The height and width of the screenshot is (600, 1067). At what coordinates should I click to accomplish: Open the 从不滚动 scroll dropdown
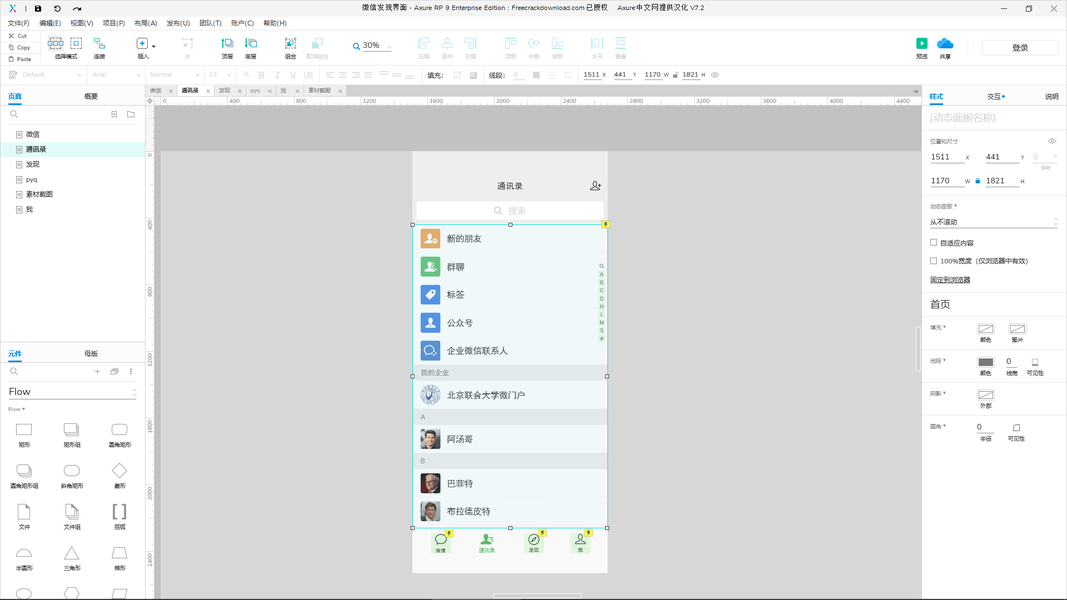click(x=994, y=222)
